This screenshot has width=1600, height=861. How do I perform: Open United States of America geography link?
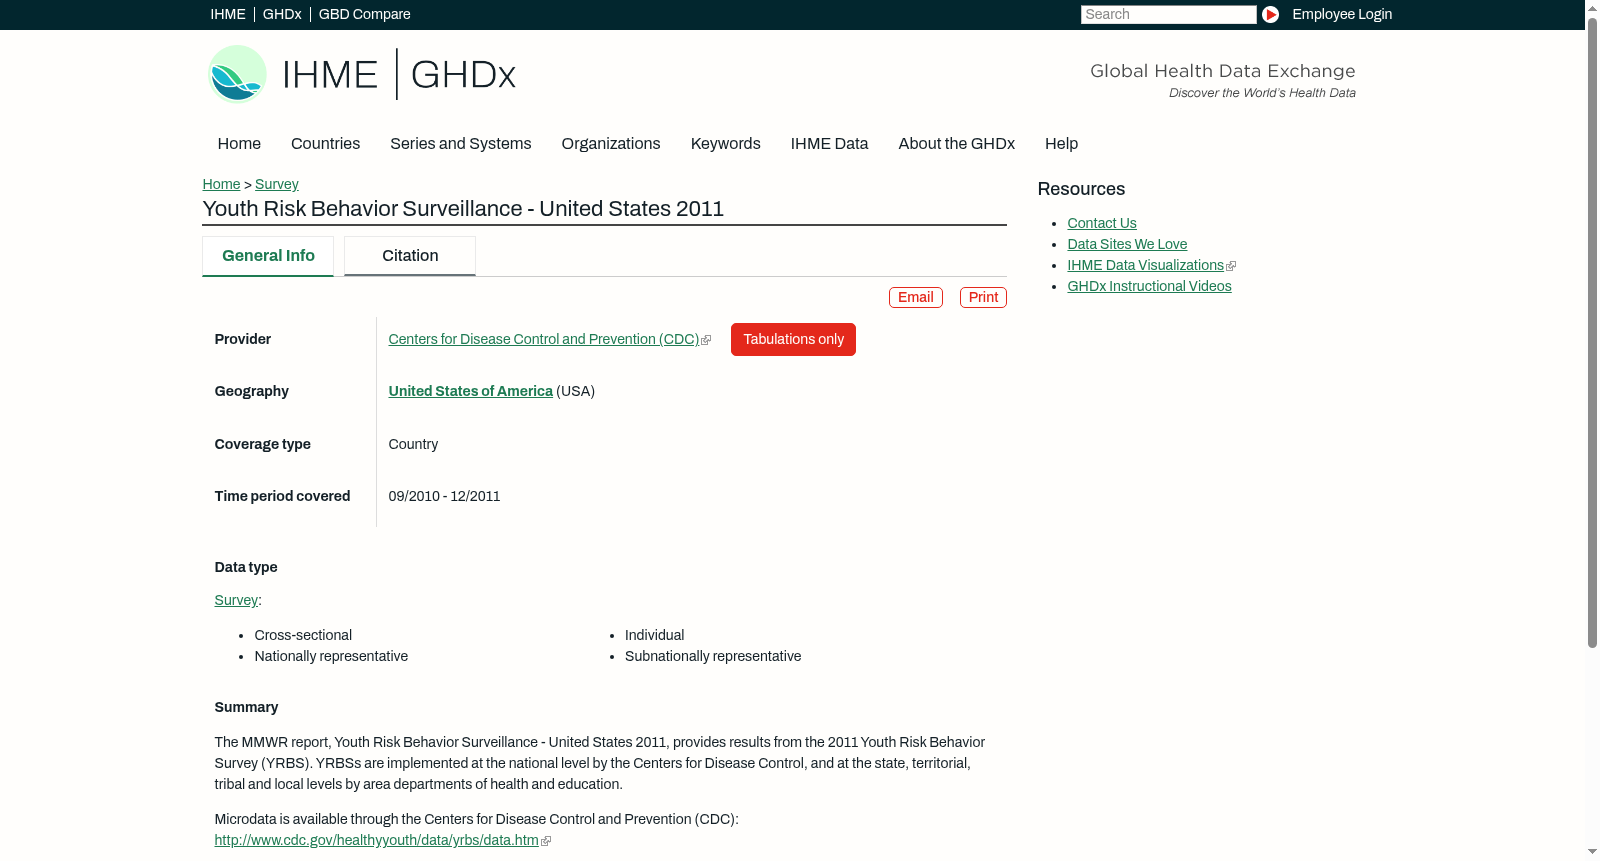(x=470, y=391)
